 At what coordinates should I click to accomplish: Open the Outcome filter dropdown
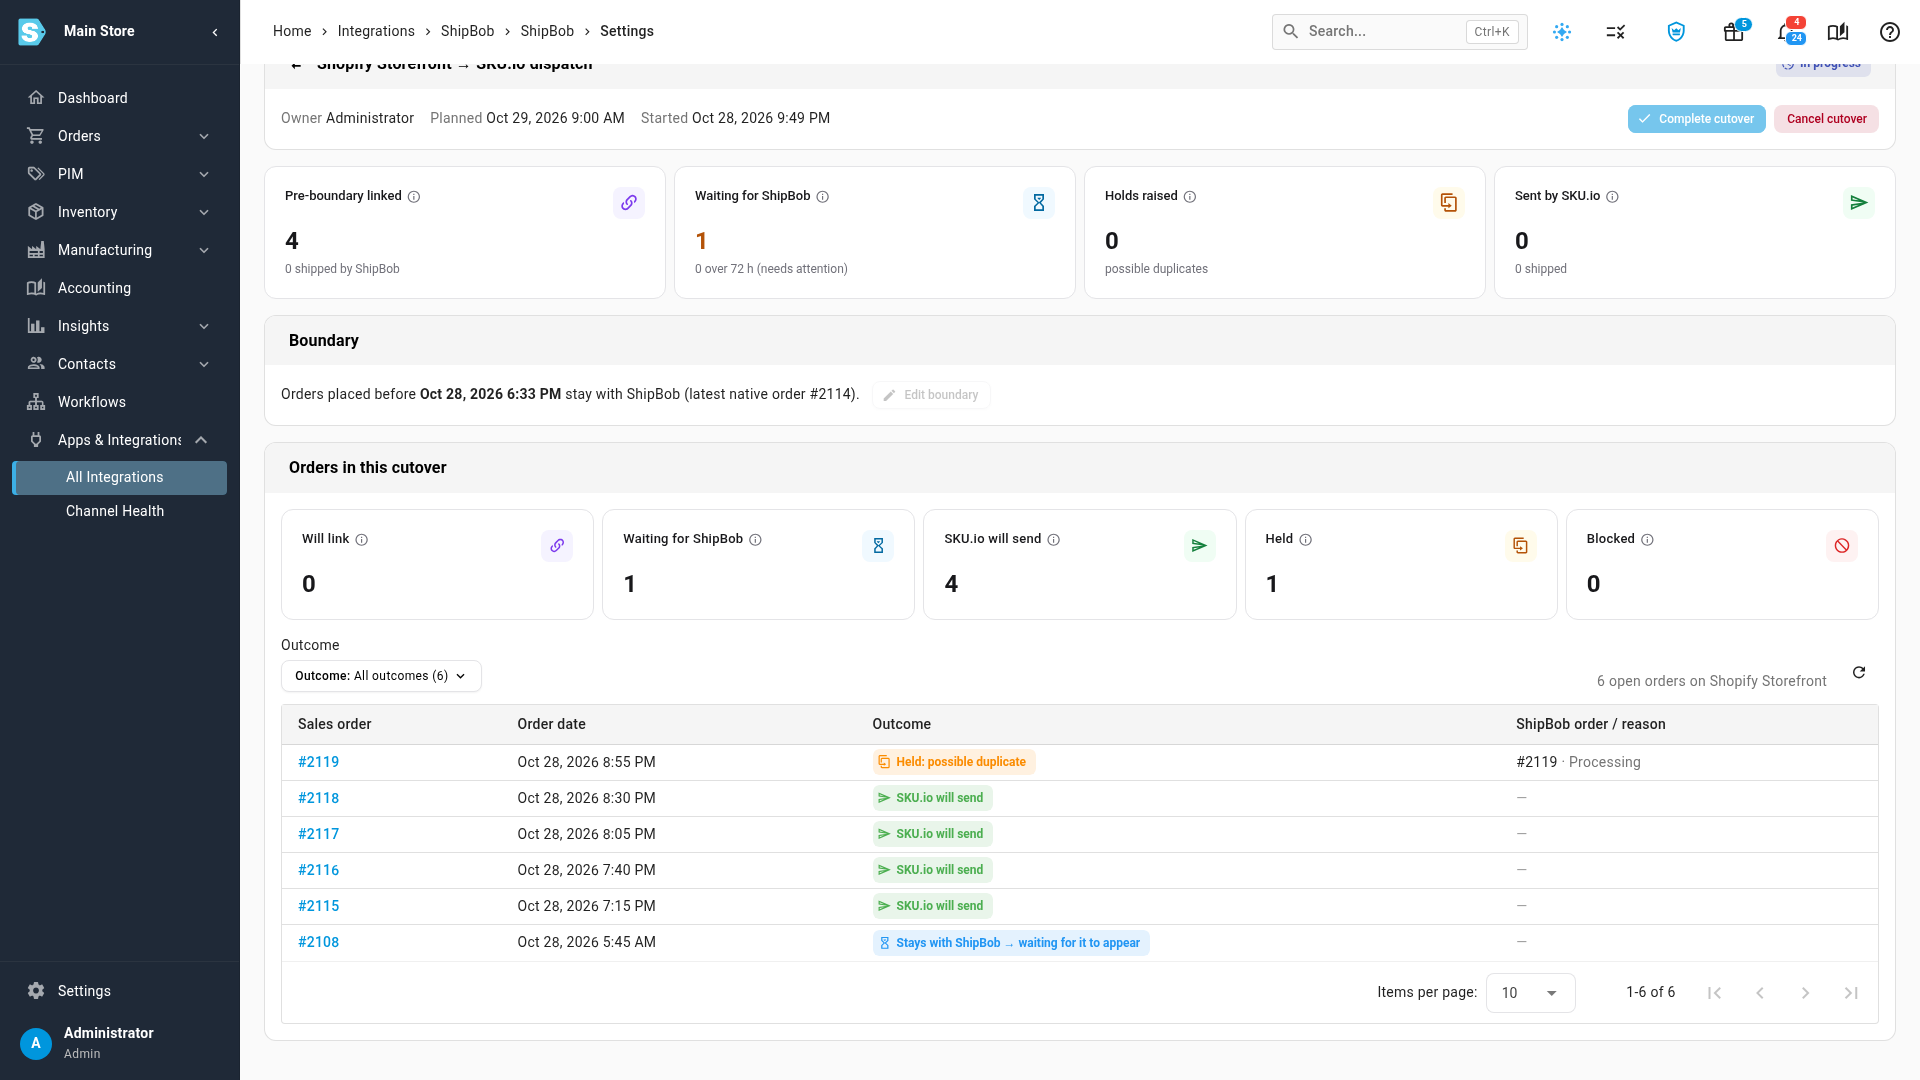tap(381, 676)
